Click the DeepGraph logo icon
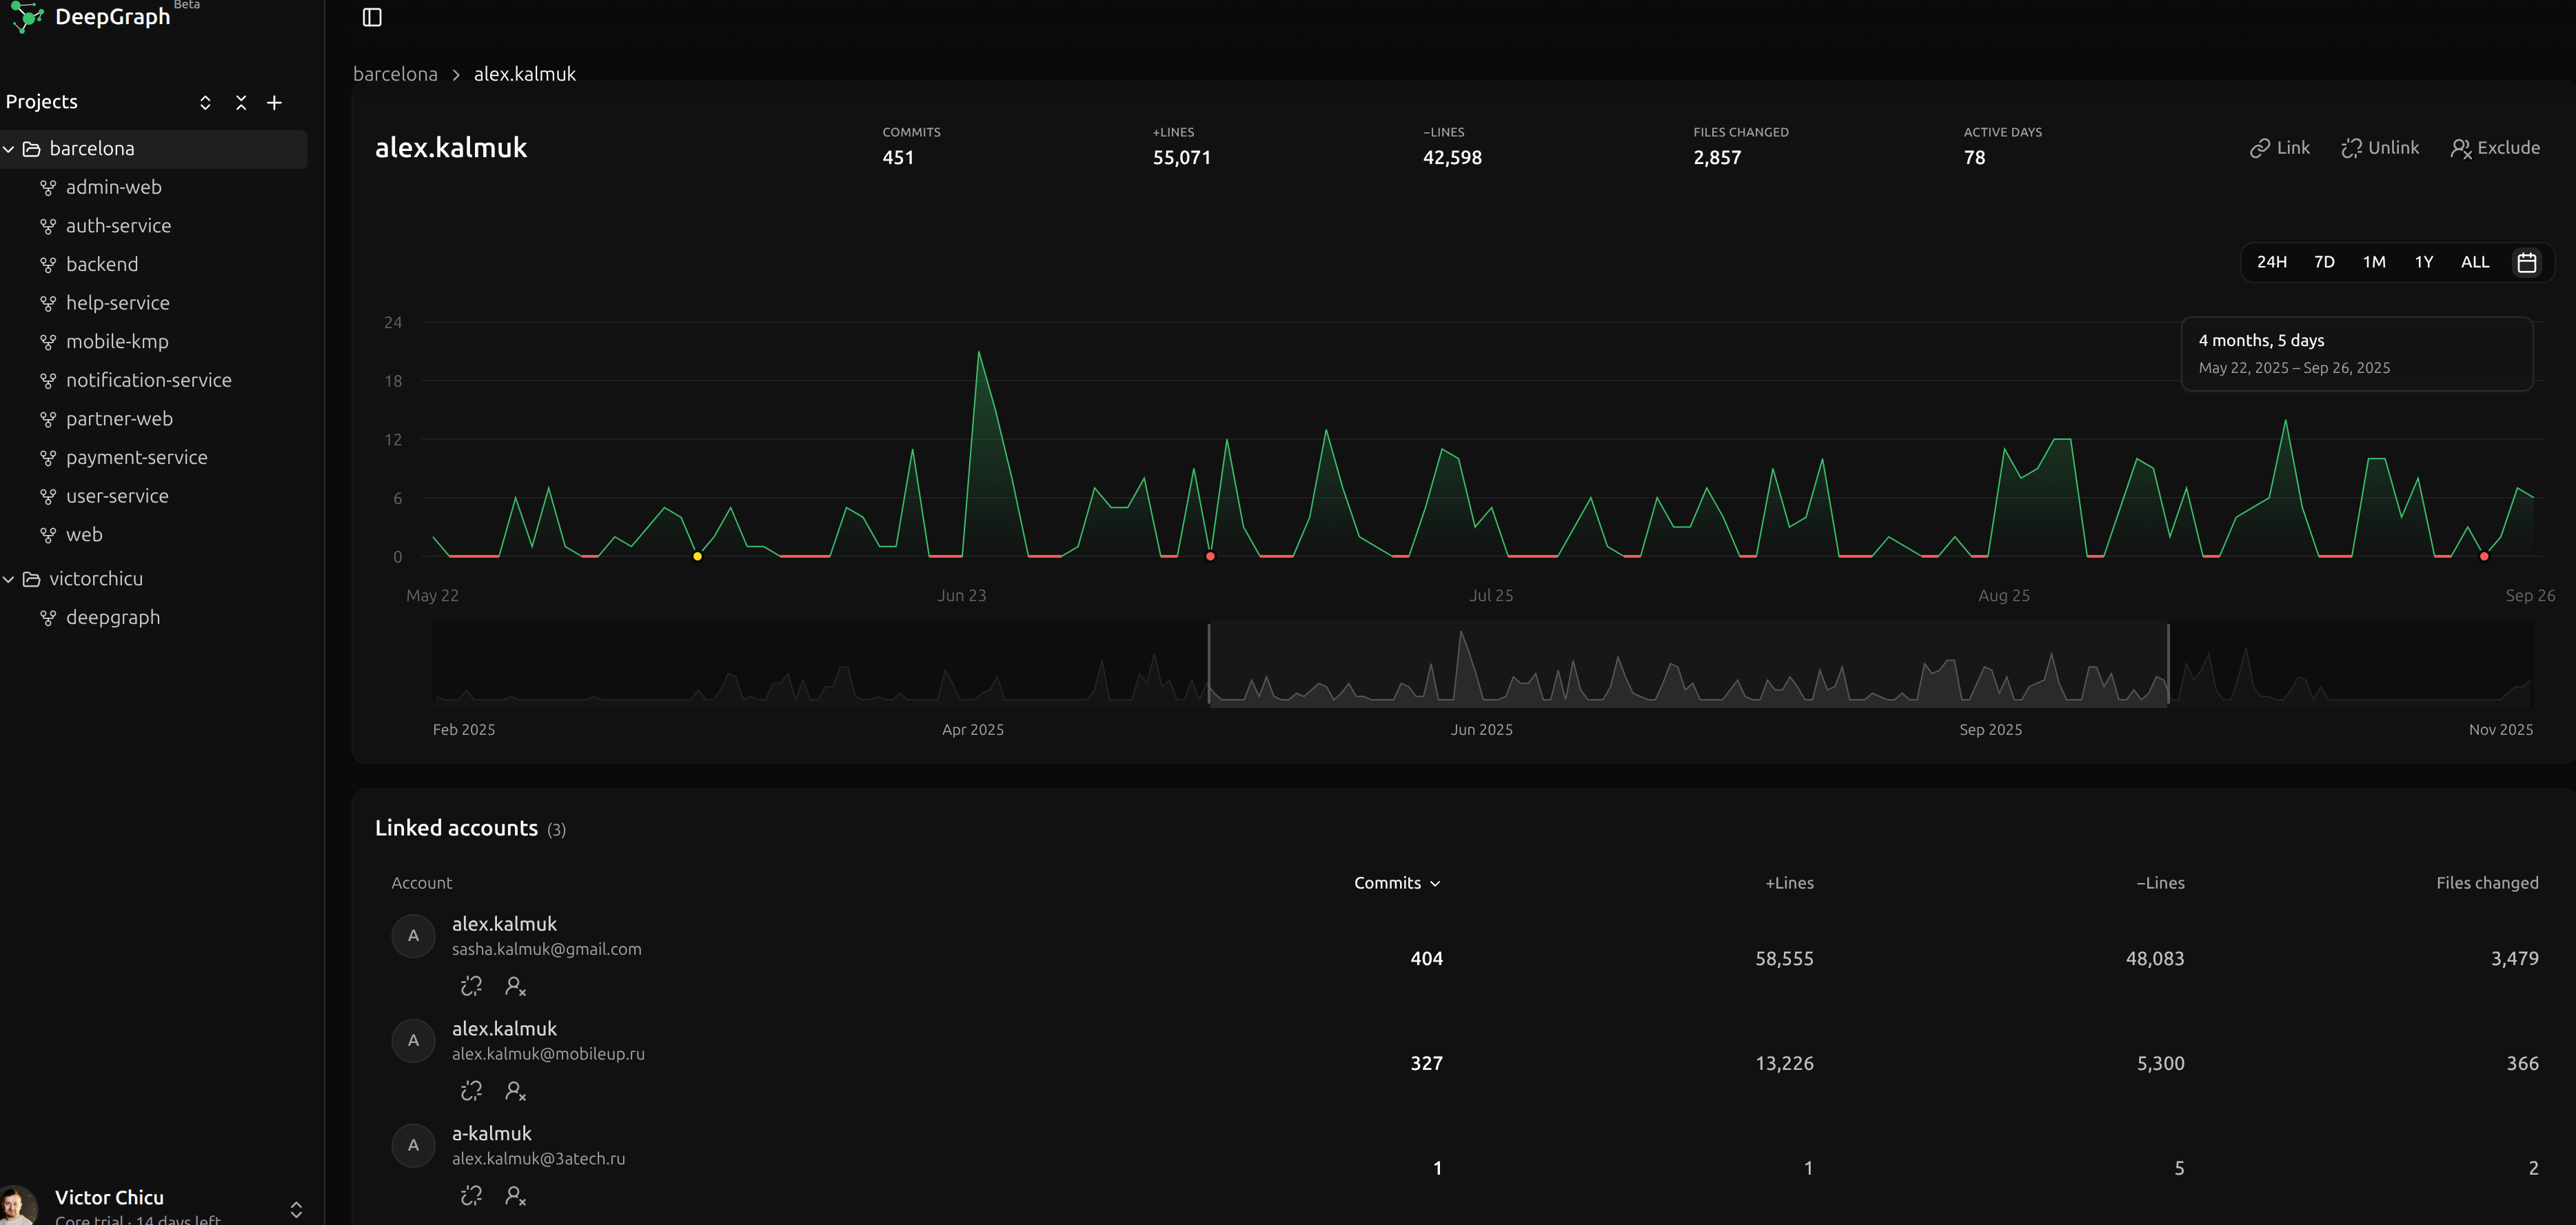 [27, 16]
